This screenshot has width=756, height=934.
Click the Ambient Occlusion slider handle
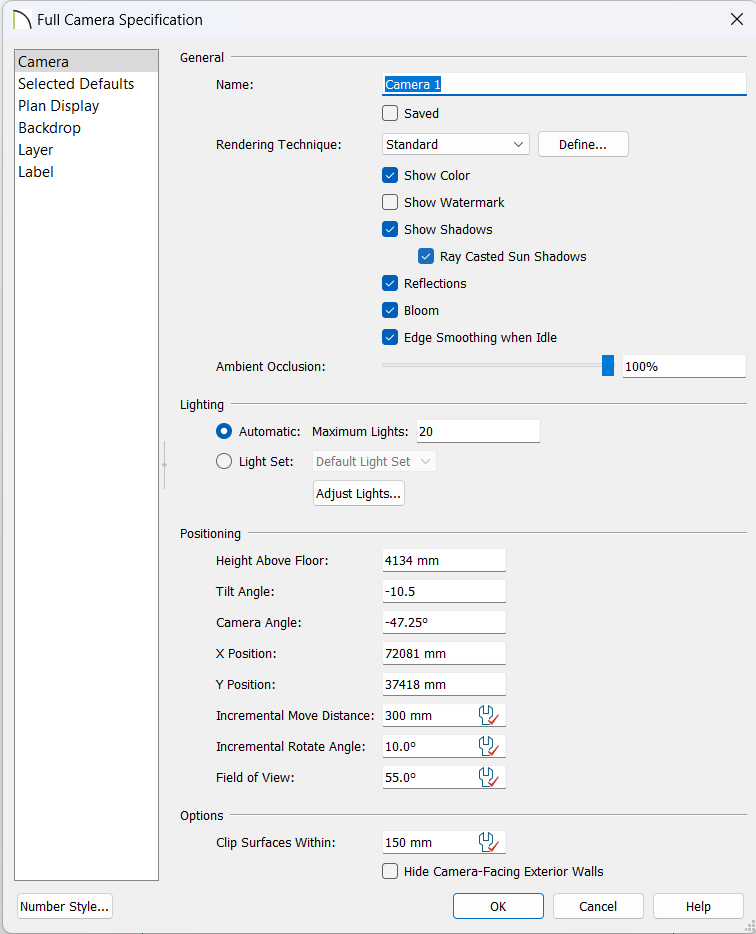[x=608, y=366]
